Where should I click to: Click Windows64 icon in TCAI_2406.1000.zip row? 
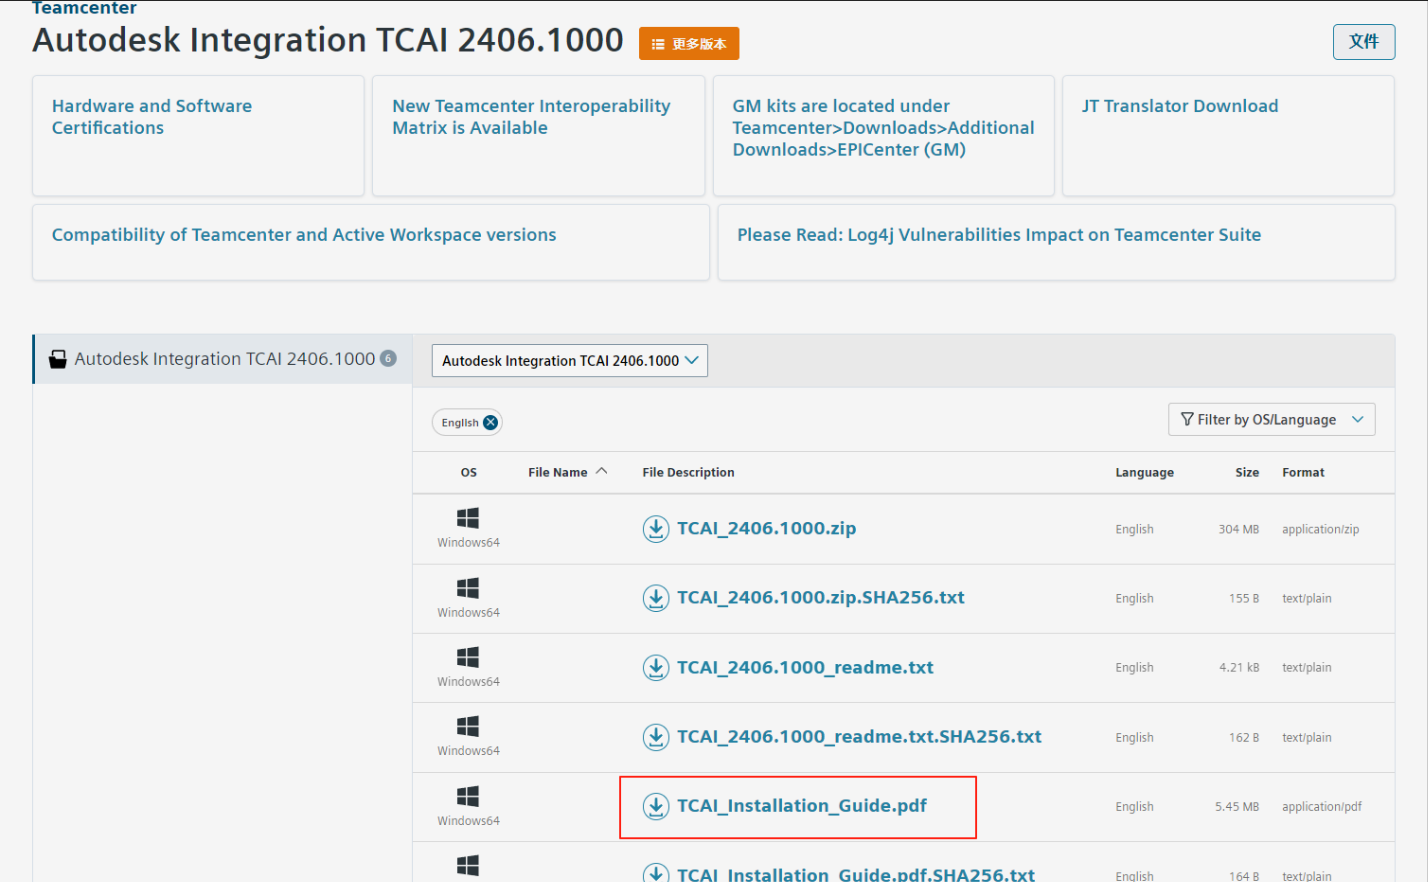coord(467,518)
